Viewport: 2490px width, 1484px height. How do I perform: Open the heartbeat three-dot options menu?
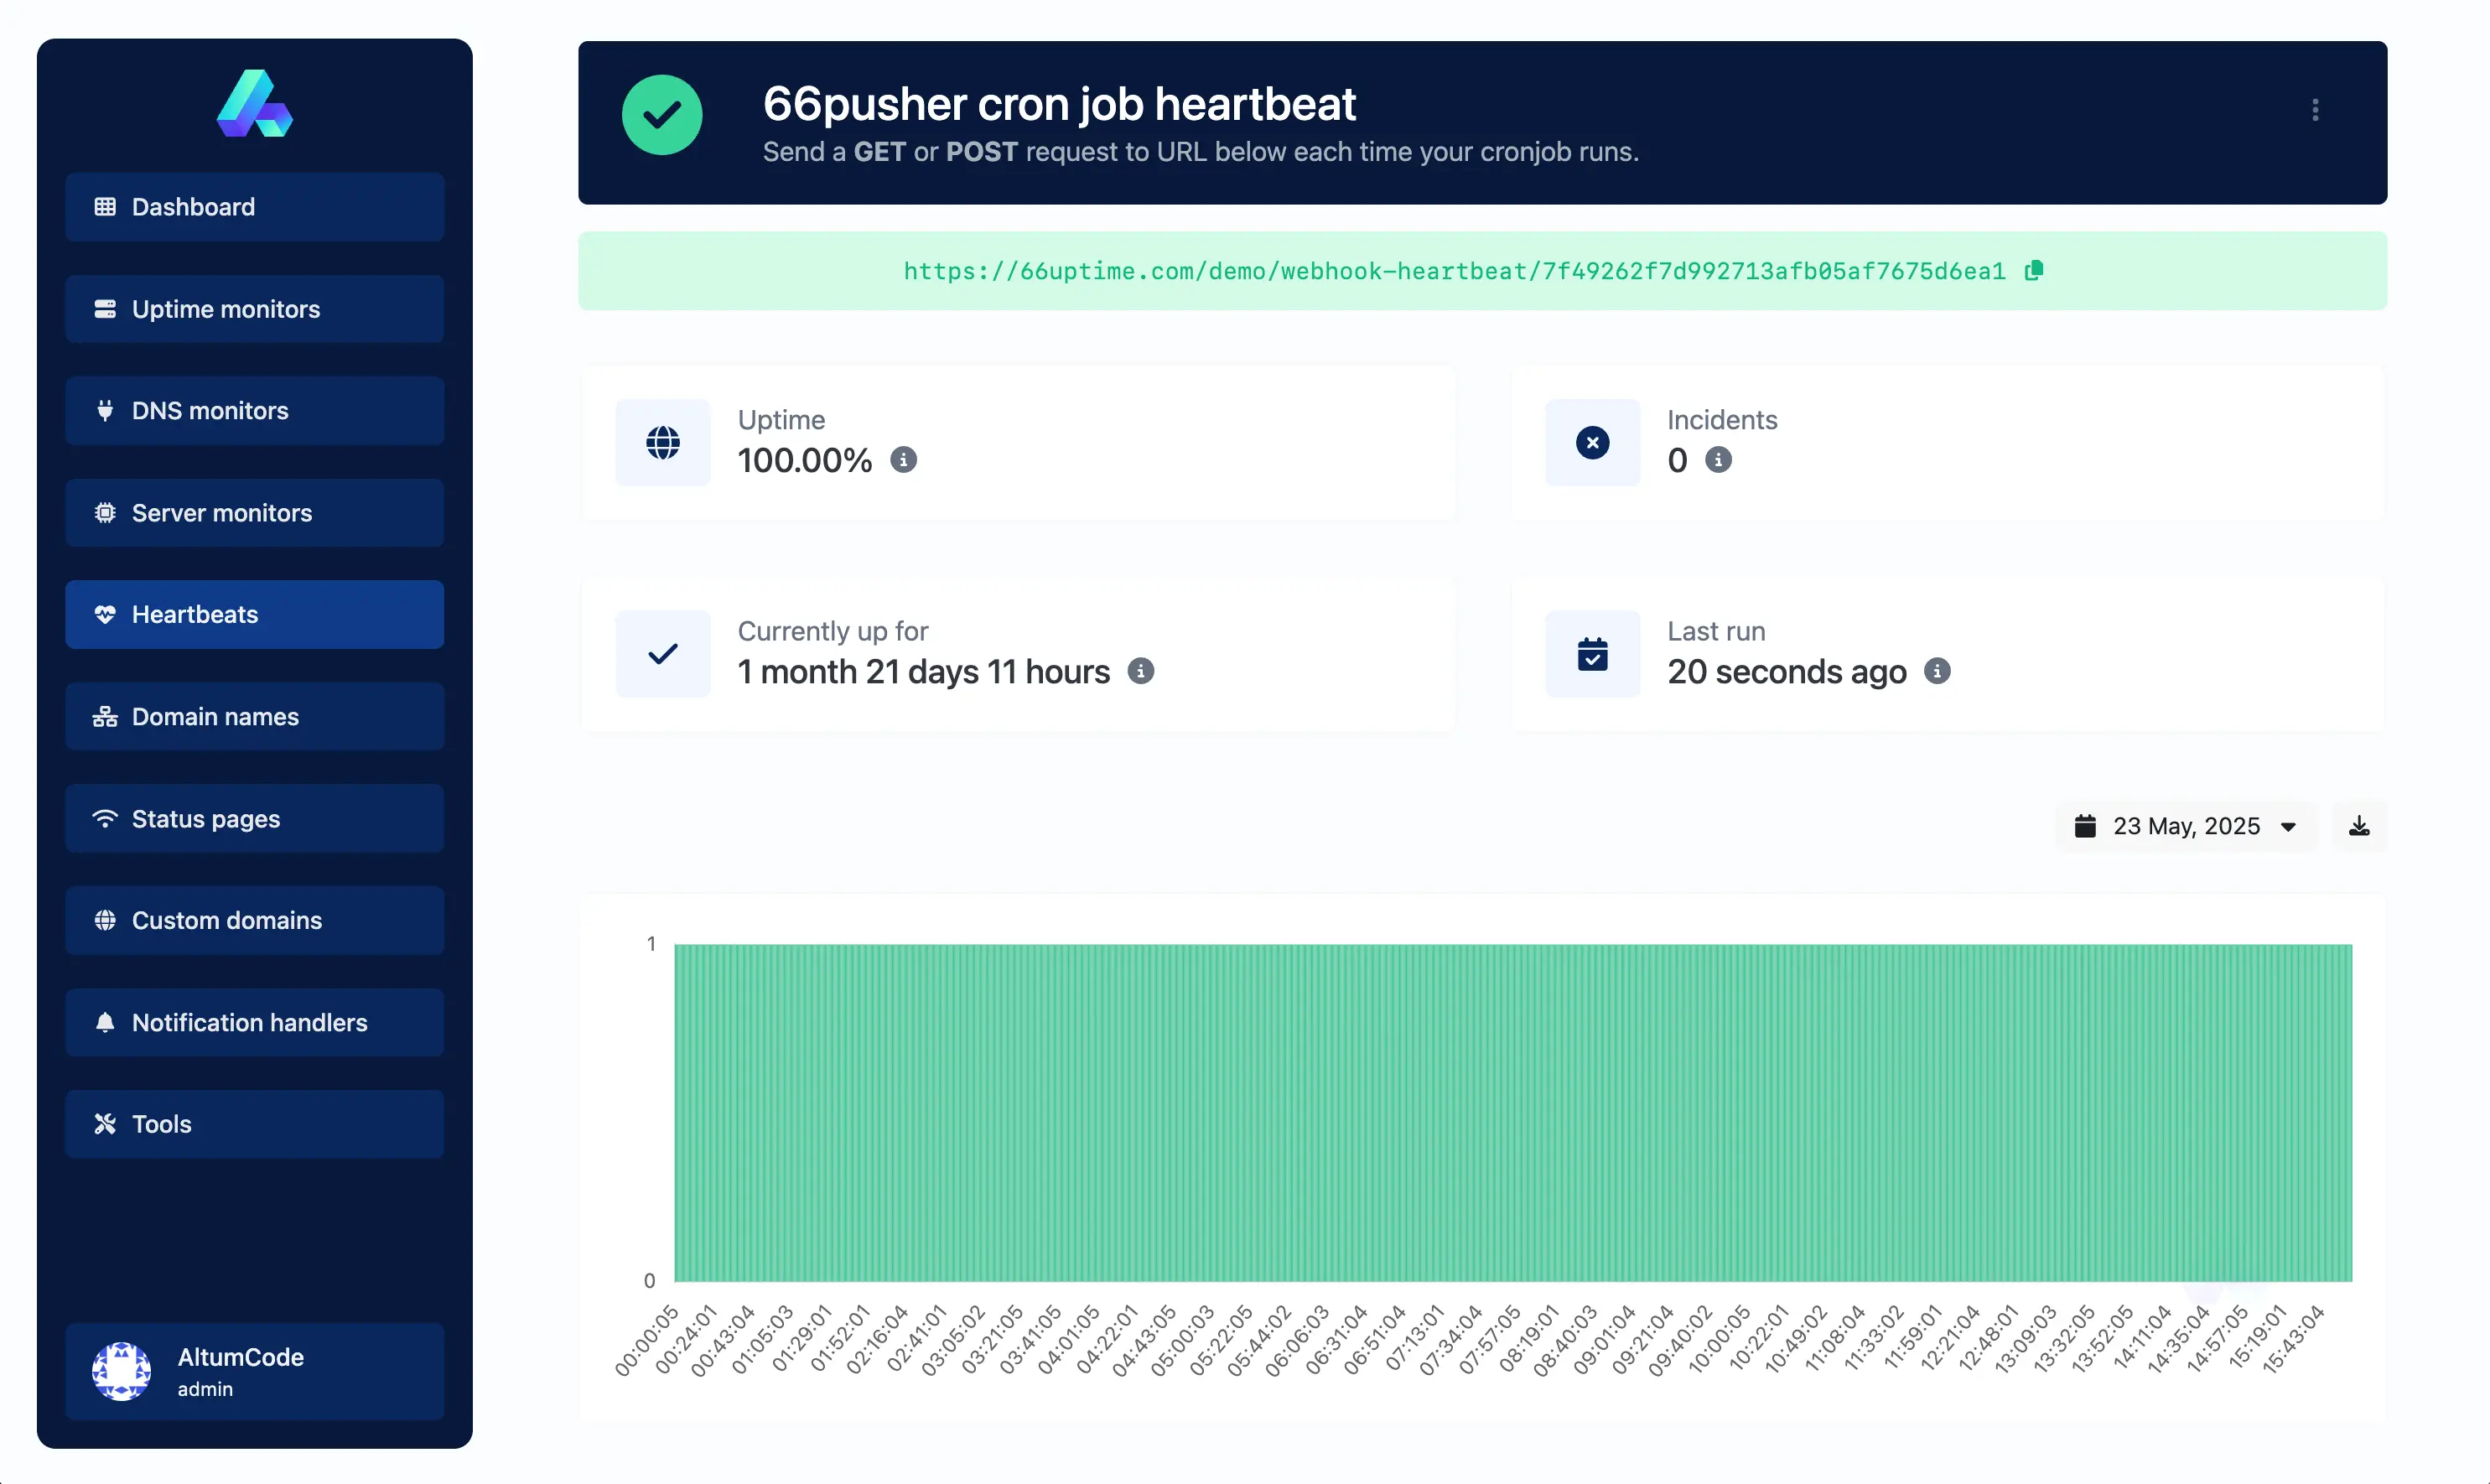pyautogui.click(x=2316, y=110)
